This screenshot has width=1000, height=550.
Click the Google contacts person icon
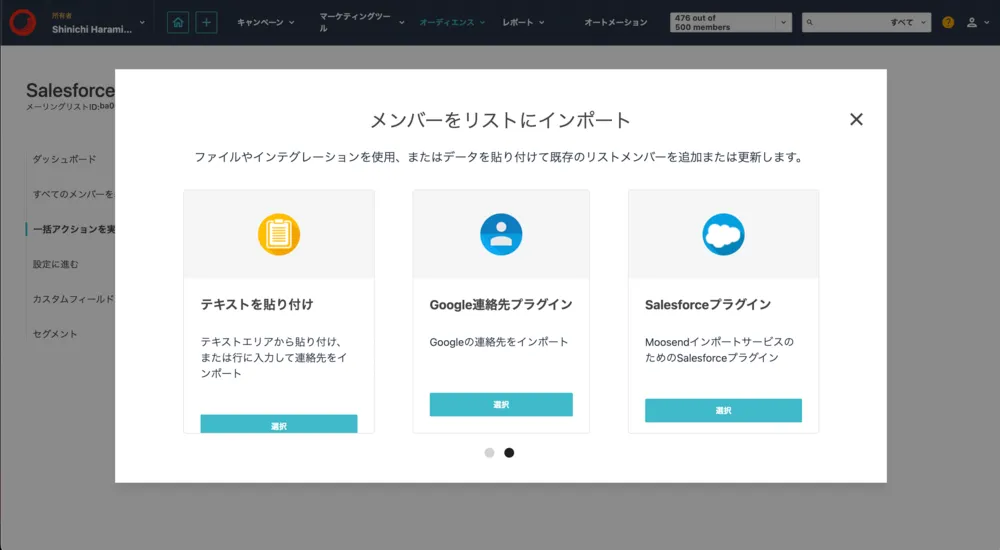(x=501, y=234)
